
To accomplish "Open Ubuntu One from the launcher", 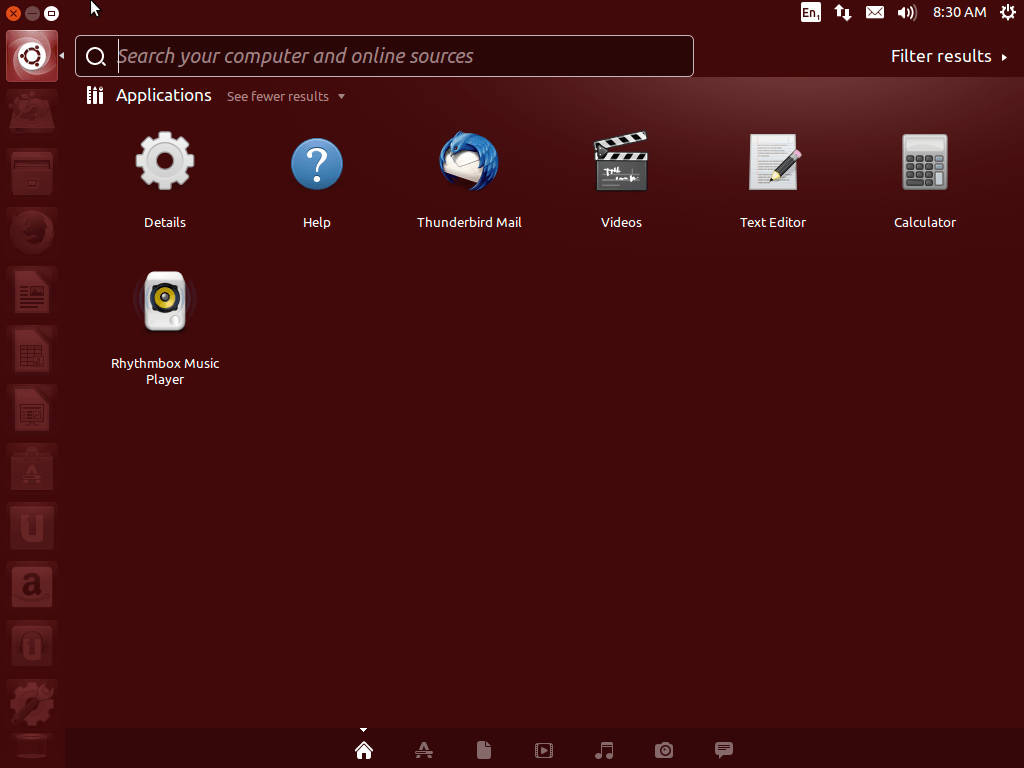I will coord(32,526).
